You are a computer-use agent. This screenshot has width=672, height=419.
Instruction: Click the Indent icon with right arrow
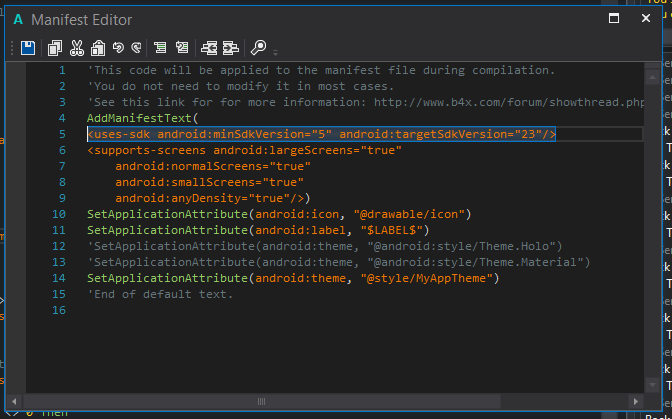tap(231, 48)
